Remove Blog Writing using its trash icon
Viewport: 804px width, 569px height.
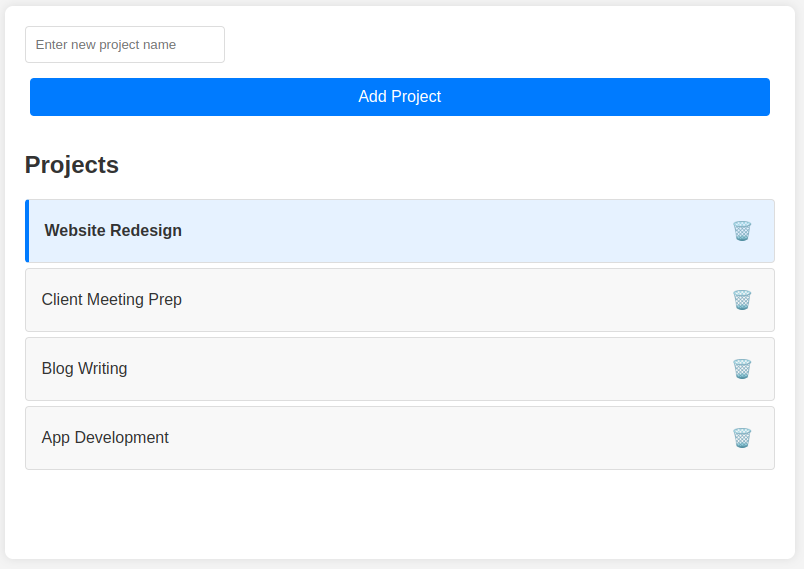[x=741, y=369]
